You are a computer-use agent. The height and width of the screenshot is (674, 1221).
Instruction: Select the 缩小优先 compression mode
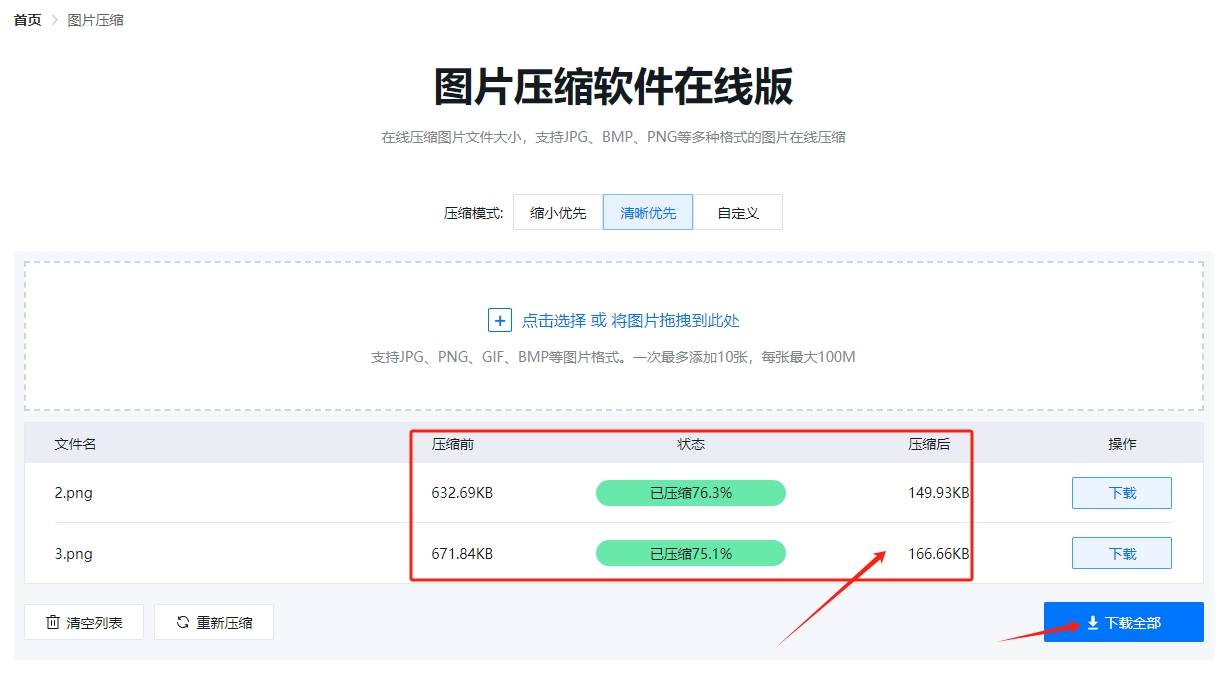pos(557,212)
